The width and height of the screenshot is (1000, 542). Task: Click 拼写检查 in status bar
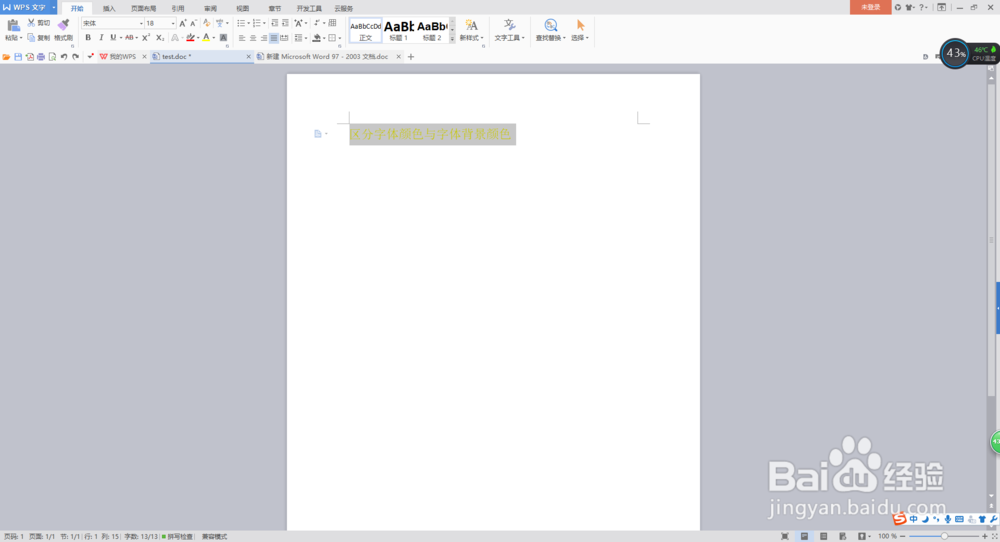[178, 537]
